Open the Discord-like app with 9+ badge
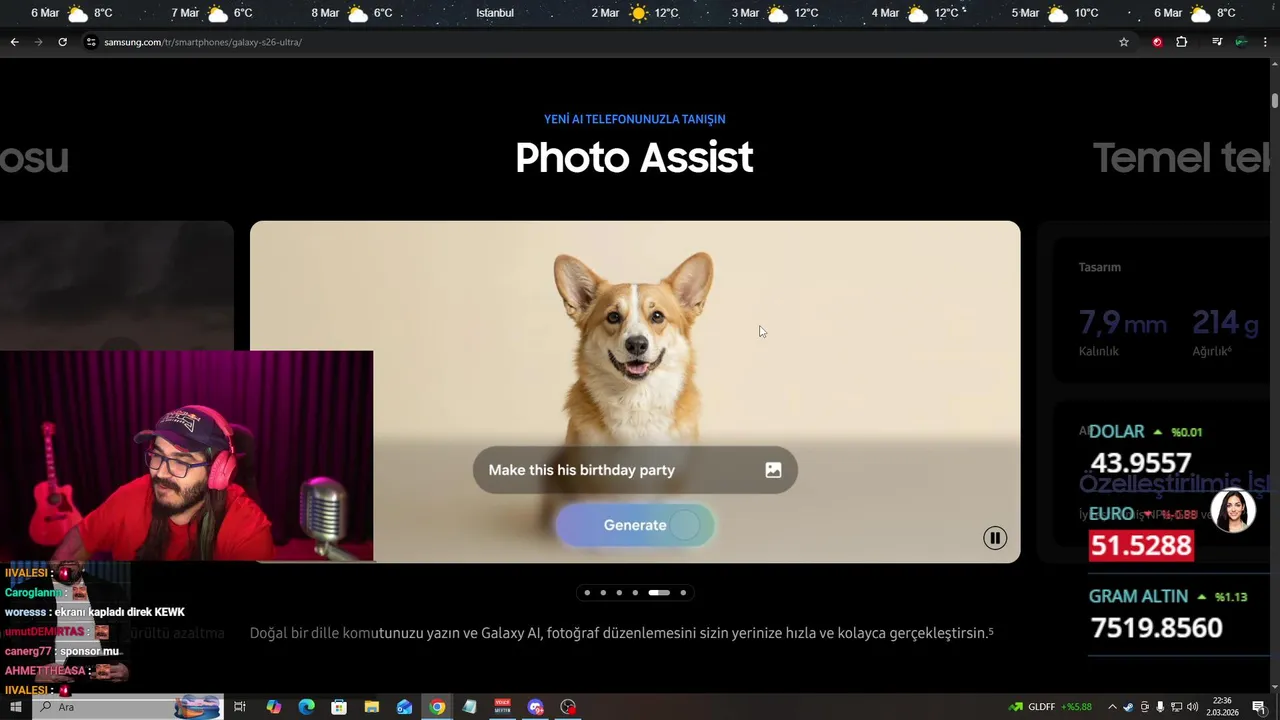 (535, 707)
